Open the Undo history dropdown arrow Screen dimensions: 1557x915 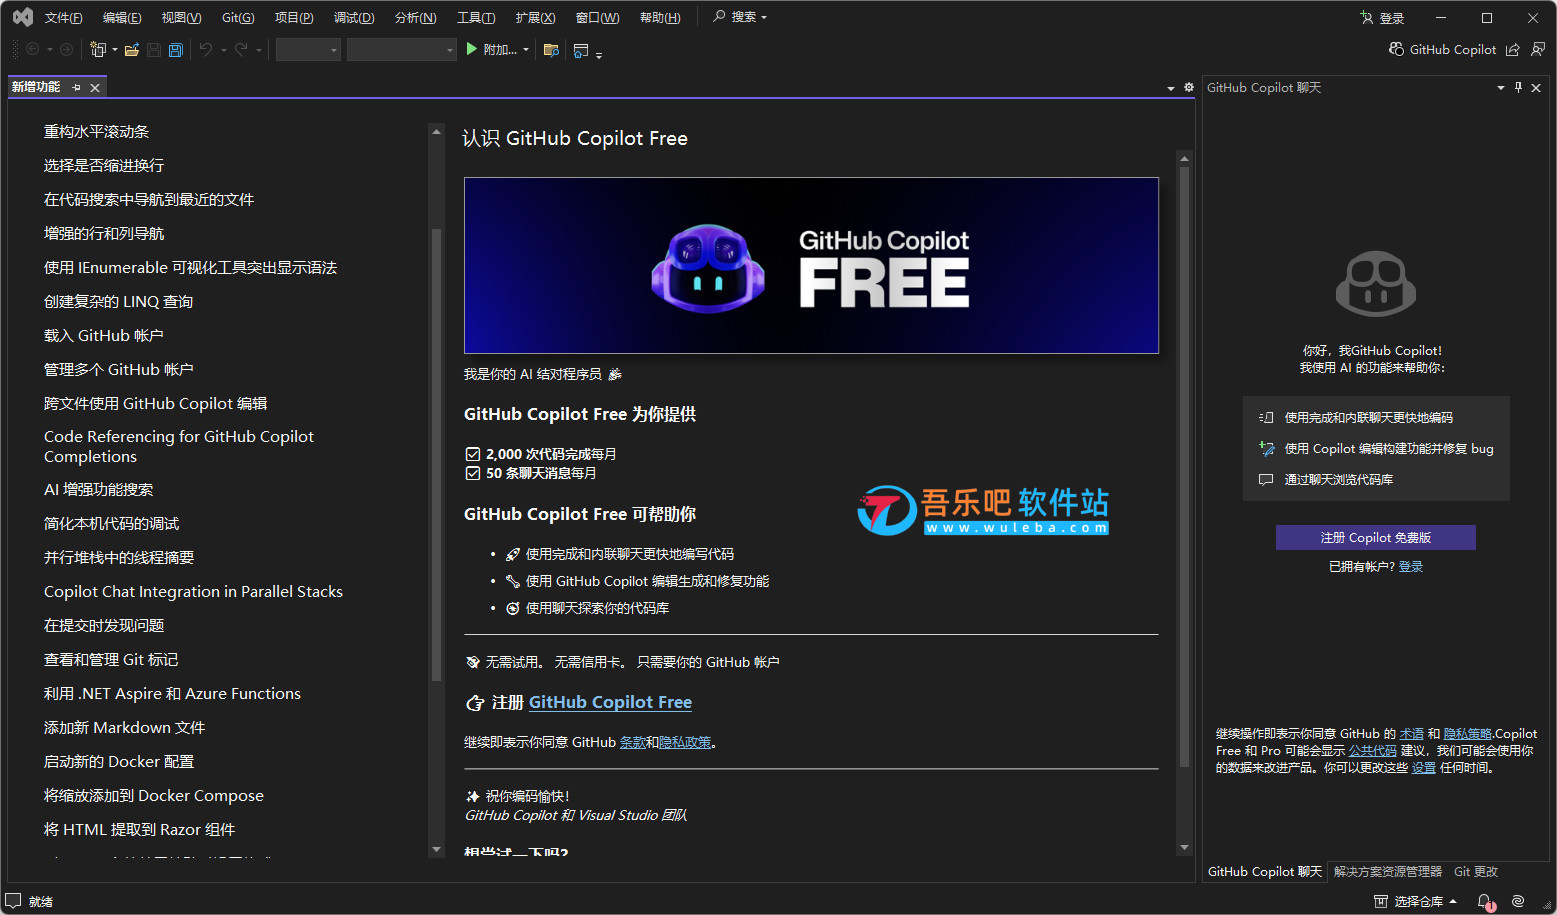coord(223,49)
